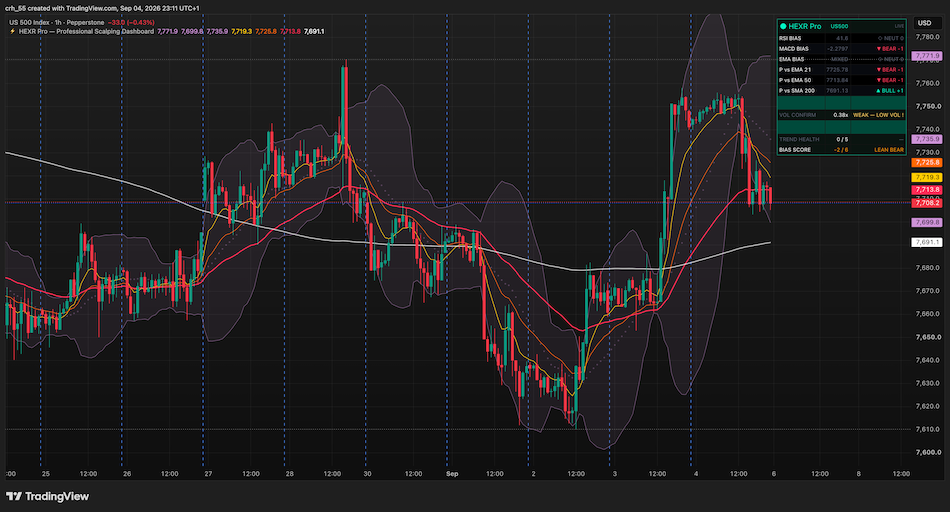Screen dimensions: 950x512
Task: Click BEAR -1 signal in P vs EMA 21 row
Action: [890, 70]
